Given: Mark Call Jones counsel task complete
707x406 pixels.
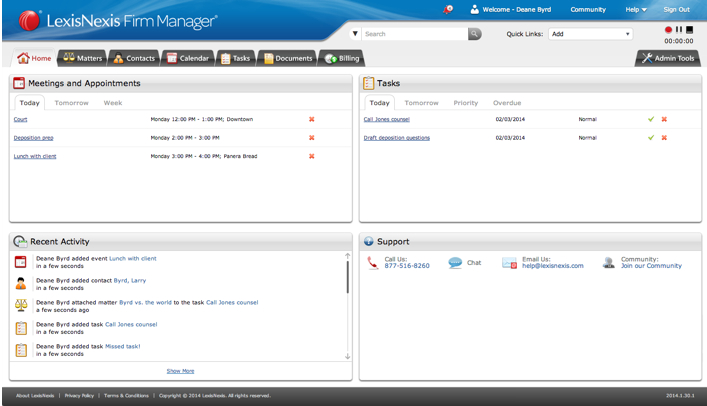Looking at the screenshot, I should point(651,120).
